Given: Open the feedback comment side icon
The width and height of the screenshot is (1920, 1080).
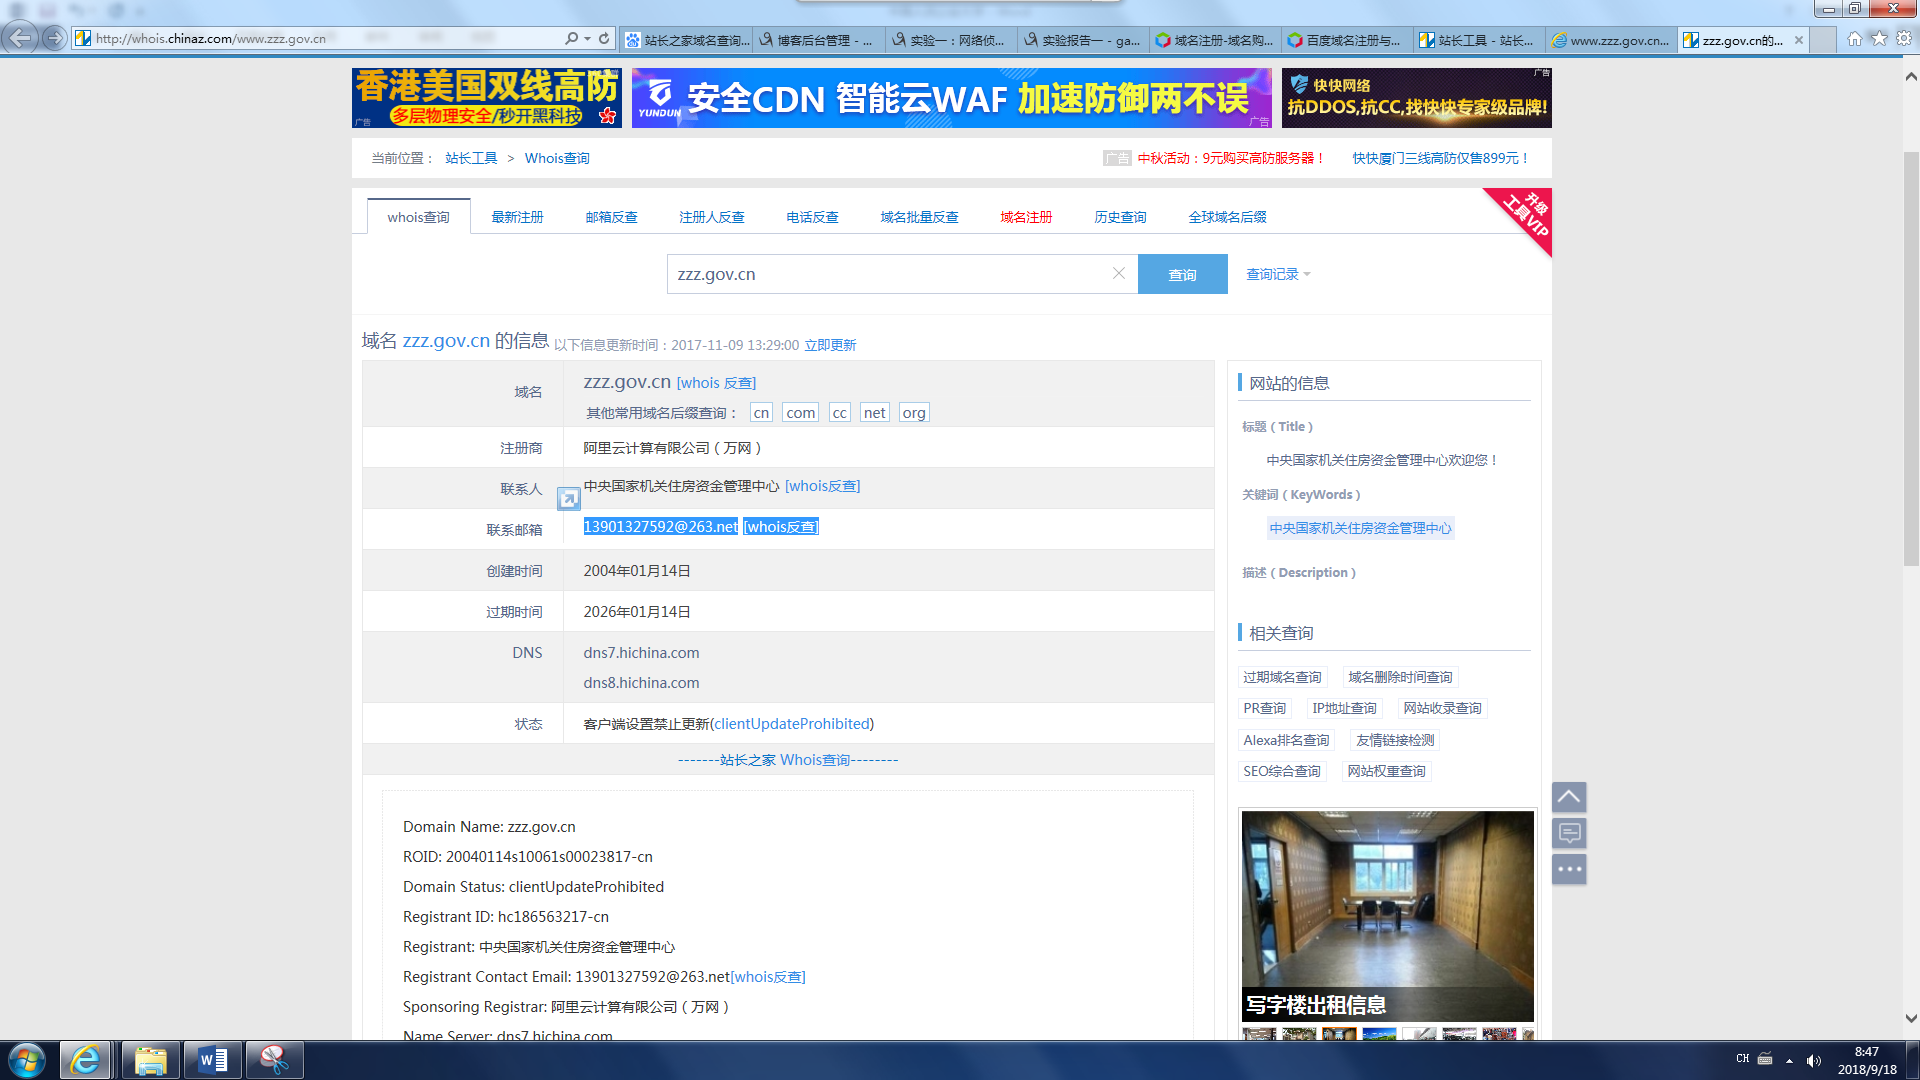Looking at the screenshot, I should 1568,833.
